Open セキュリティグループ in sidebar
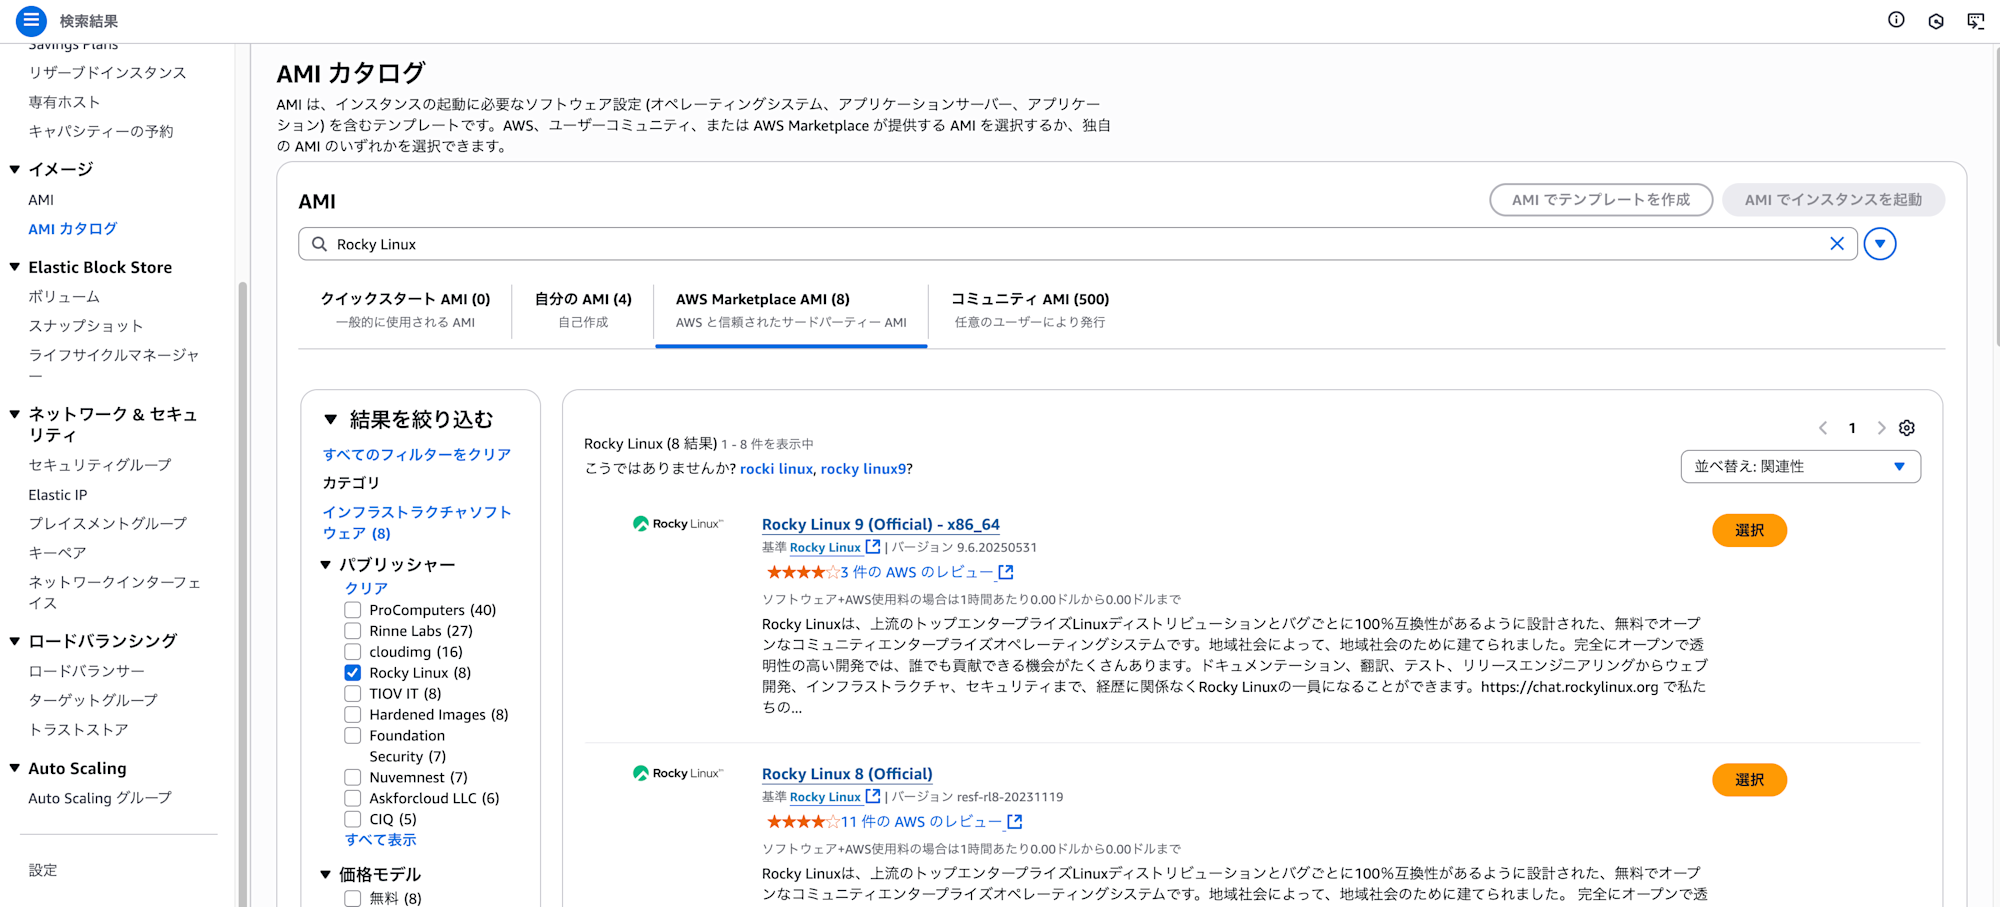 100,465
